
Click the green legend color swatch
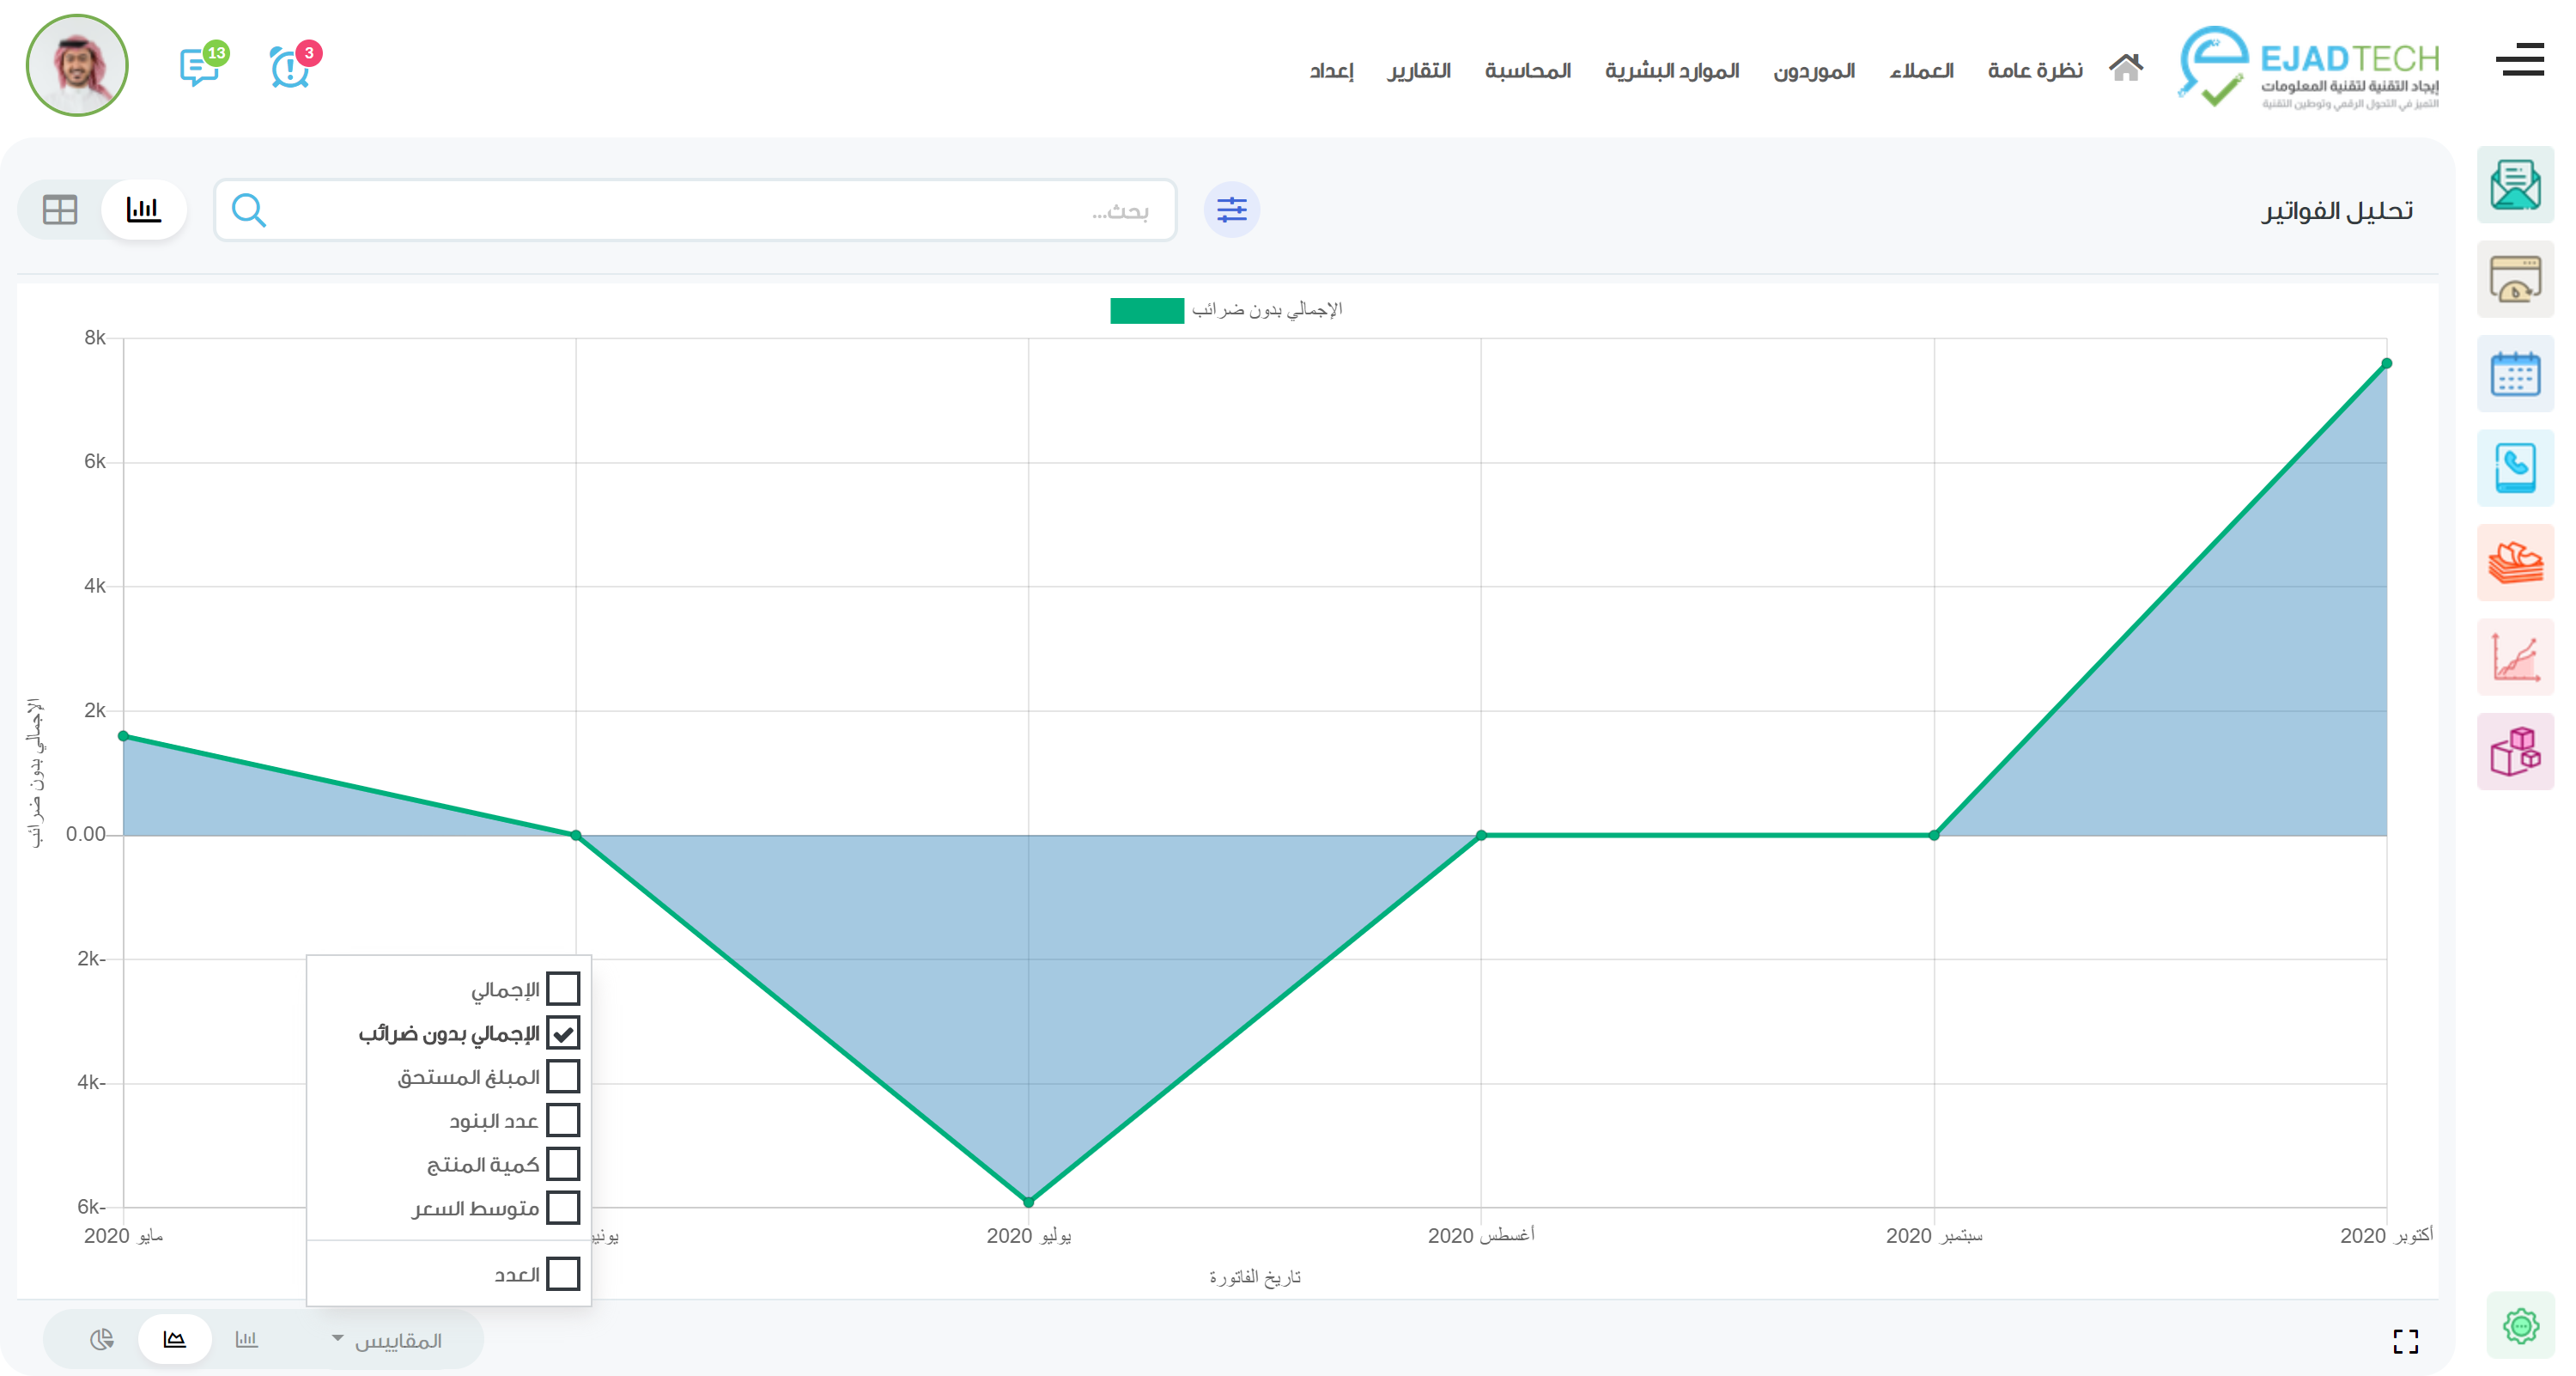coord(1146,310)
